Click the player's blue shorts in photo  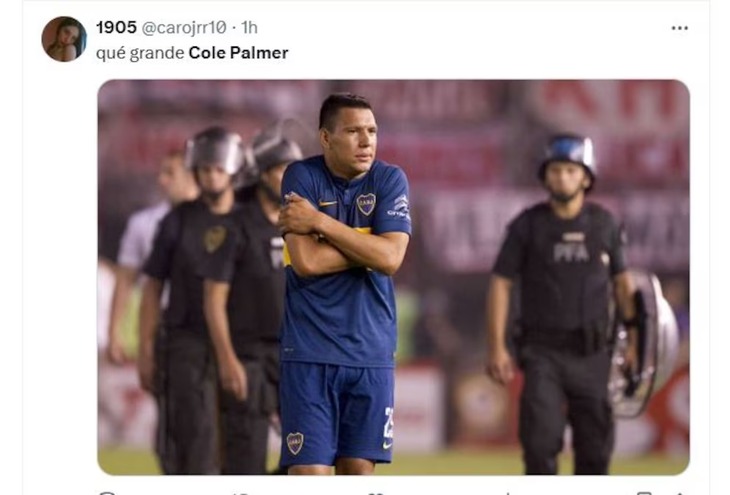(x=336, y=412)
